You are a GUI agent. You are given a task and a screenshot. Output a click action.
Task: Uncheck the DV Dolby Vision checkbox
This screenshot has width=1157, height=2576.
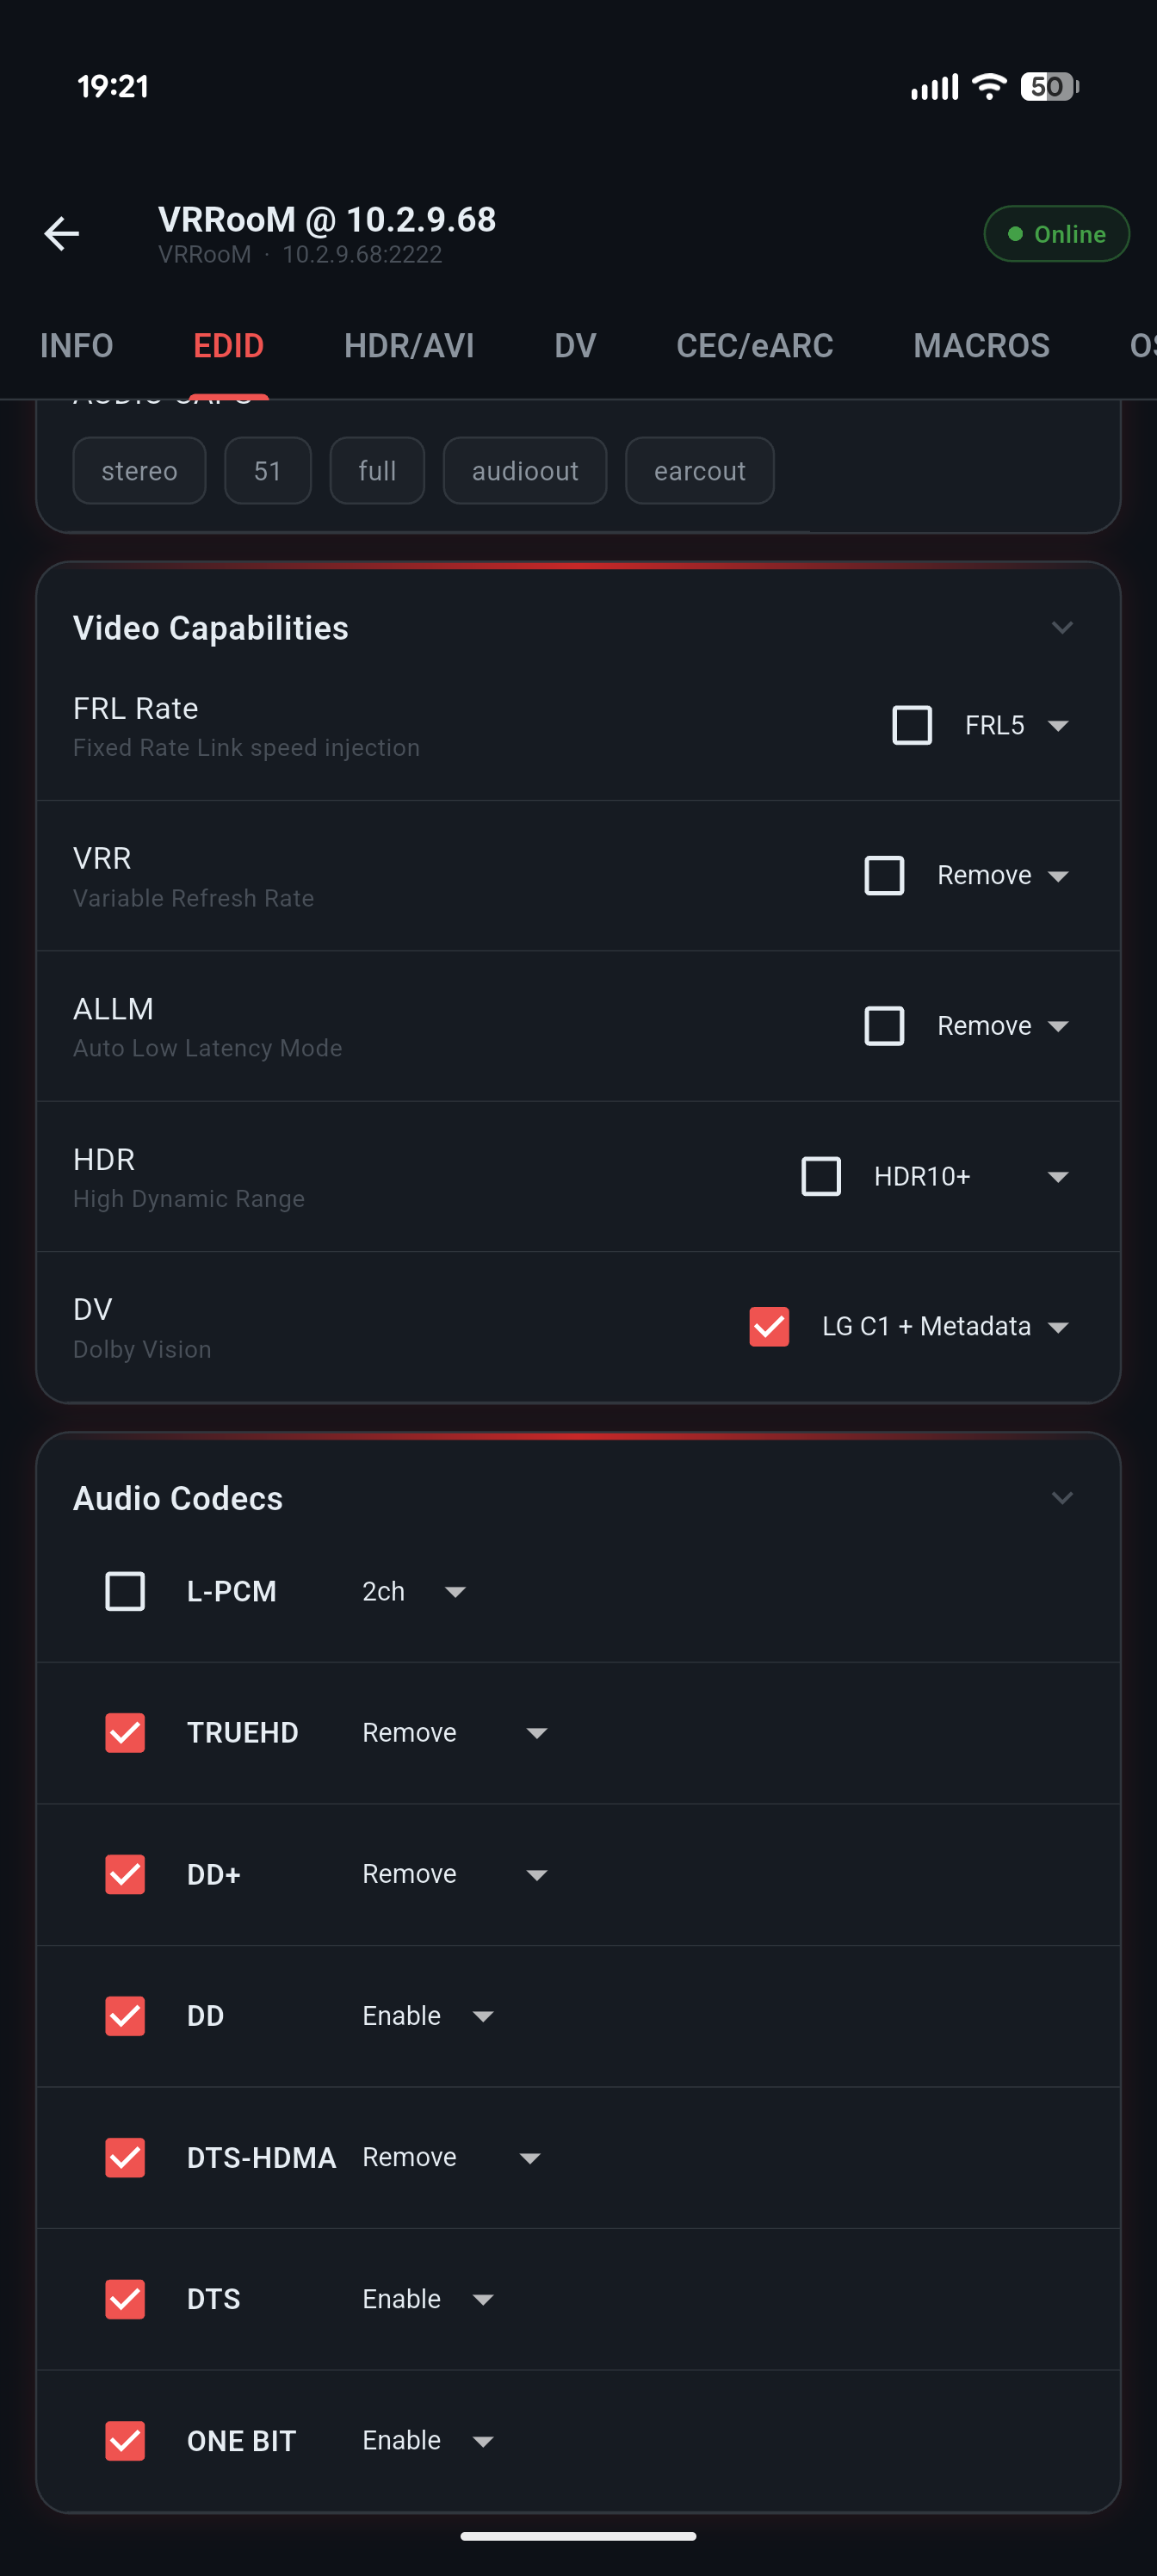click(x=769, y=1326)
